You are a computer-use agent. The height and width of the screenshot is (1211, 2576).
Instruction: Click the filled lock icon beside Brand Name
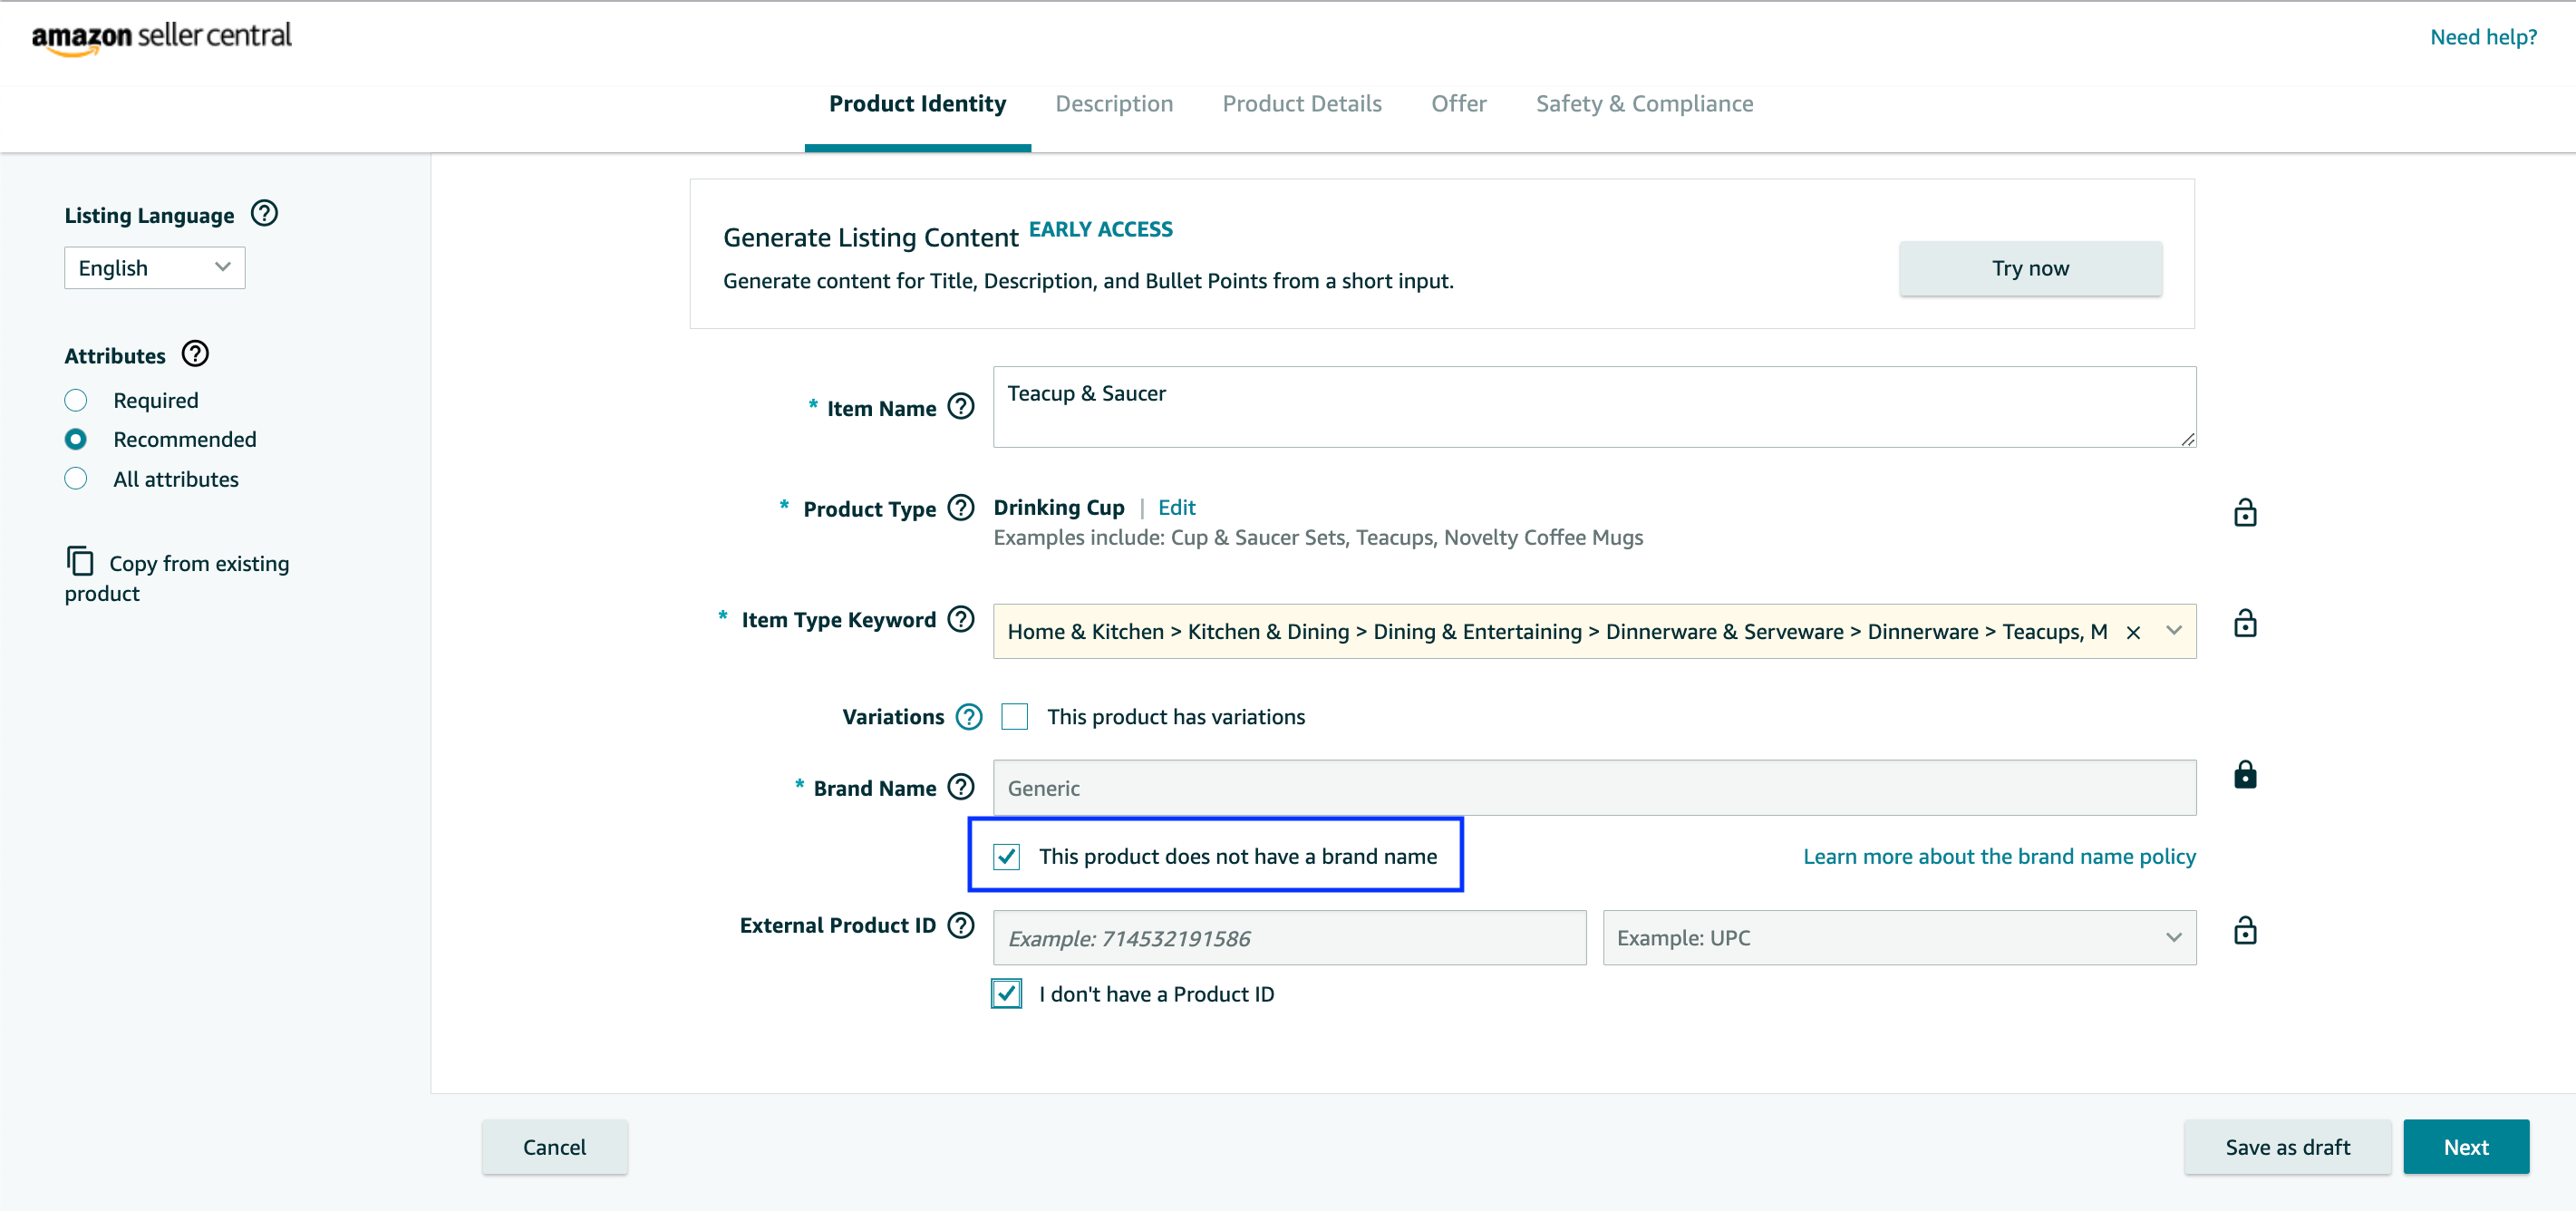pyautogui.click(x=2245, y=775)
